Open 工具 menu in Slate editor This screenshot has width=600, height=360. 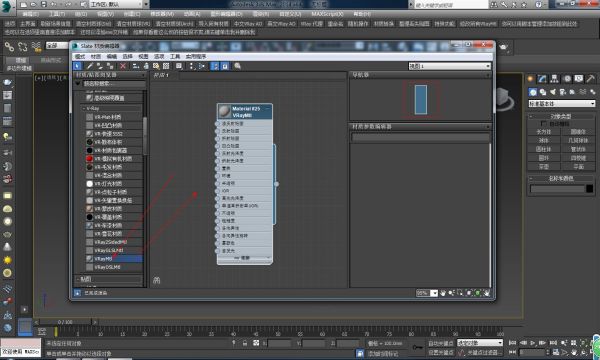175,57
